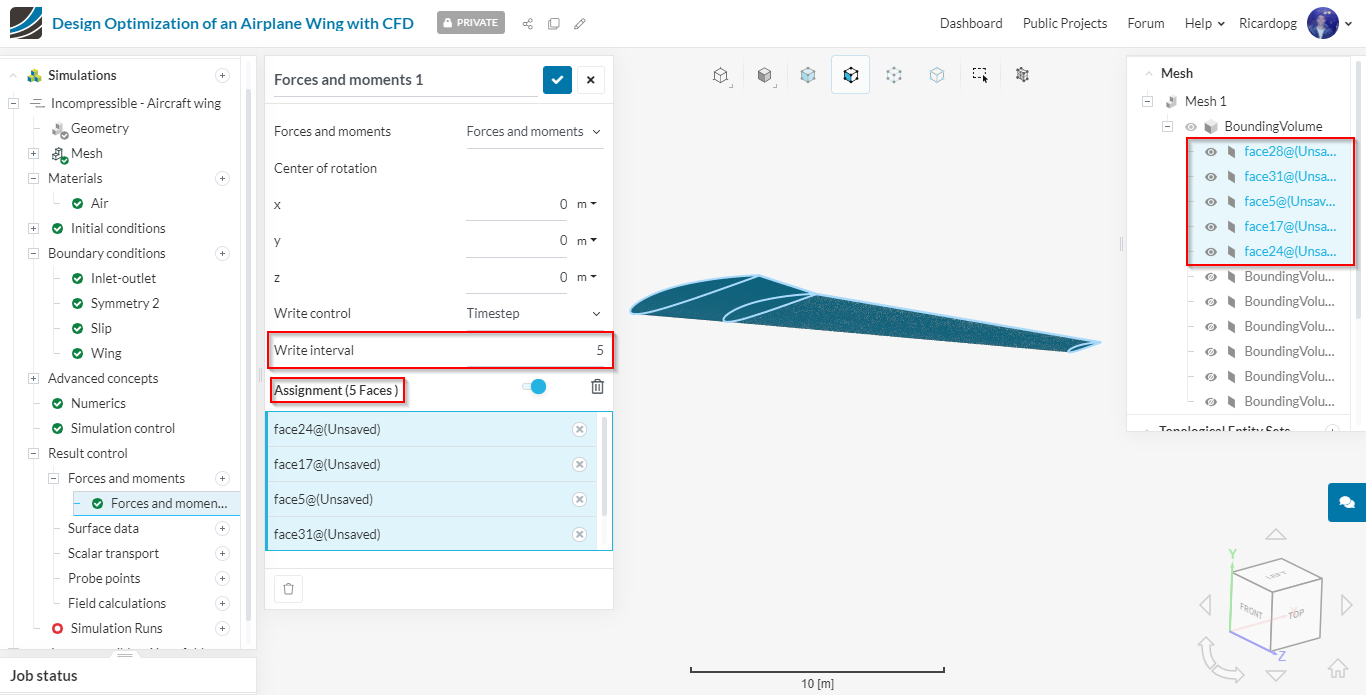Screen dimensions: 1366x695
Task: Toggle visibility of face28@(Unsa... in mesh tree
Action: (1210, 151)
